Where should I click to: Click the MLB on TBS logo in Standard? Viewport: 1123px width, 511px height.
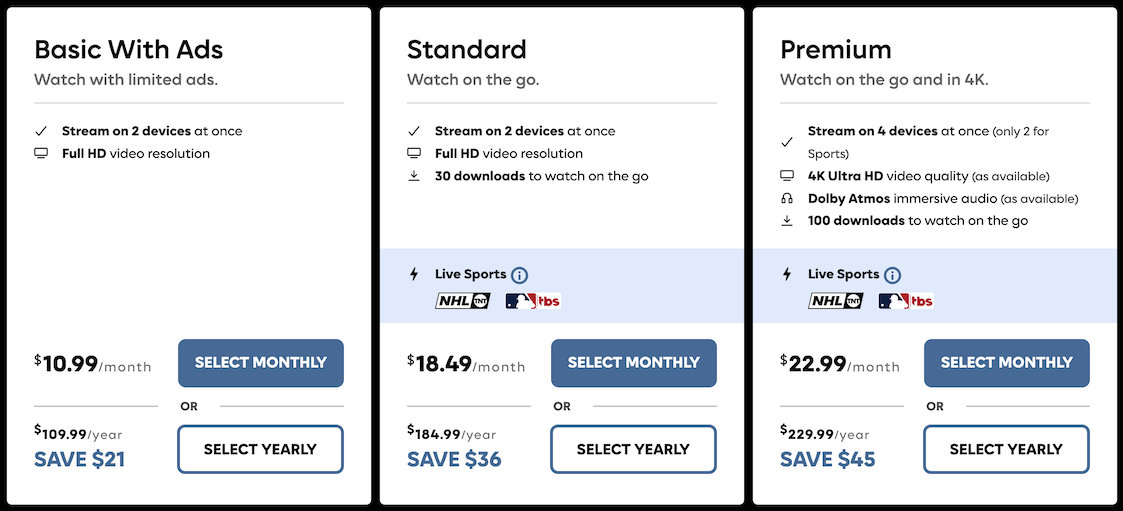(533, 300)
